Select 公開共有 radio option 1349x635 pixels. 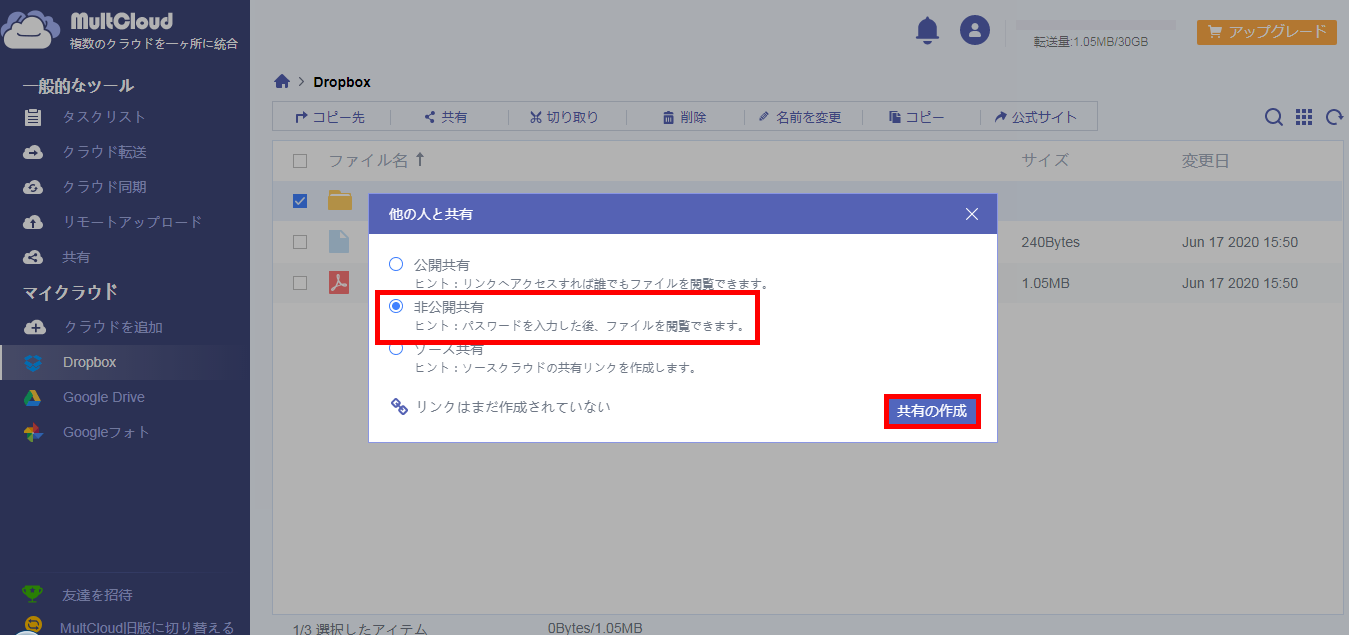396,264
